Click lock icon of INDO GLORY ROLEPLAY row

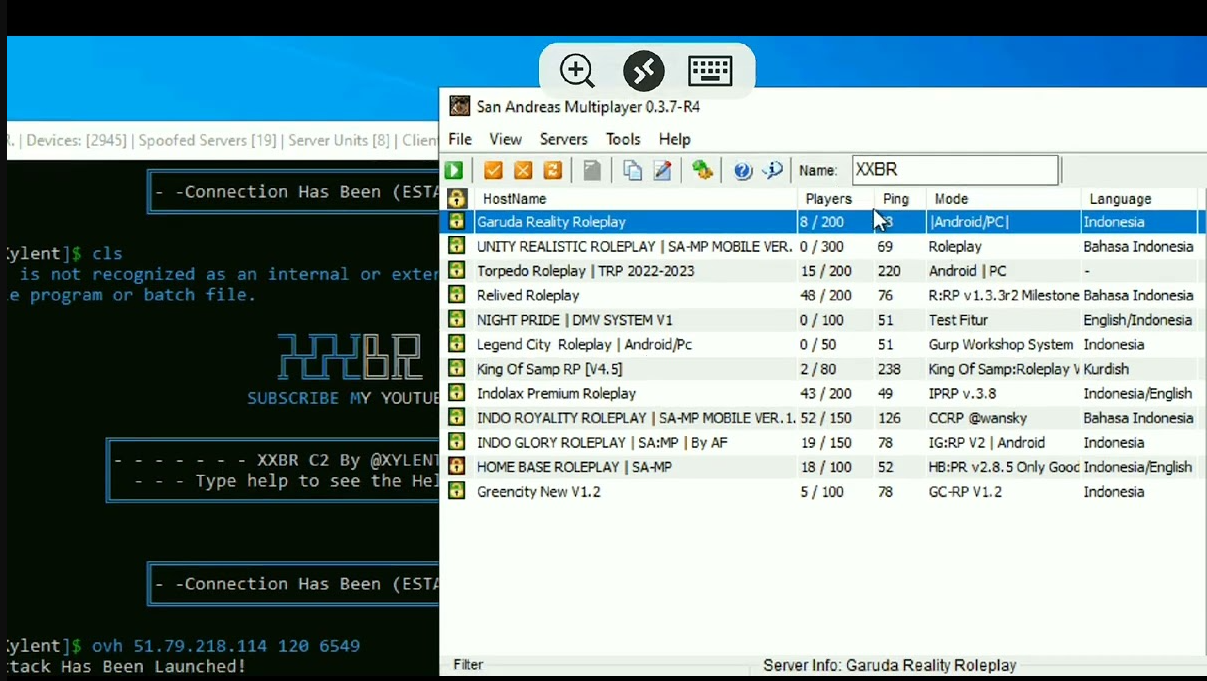click(457, 442)
